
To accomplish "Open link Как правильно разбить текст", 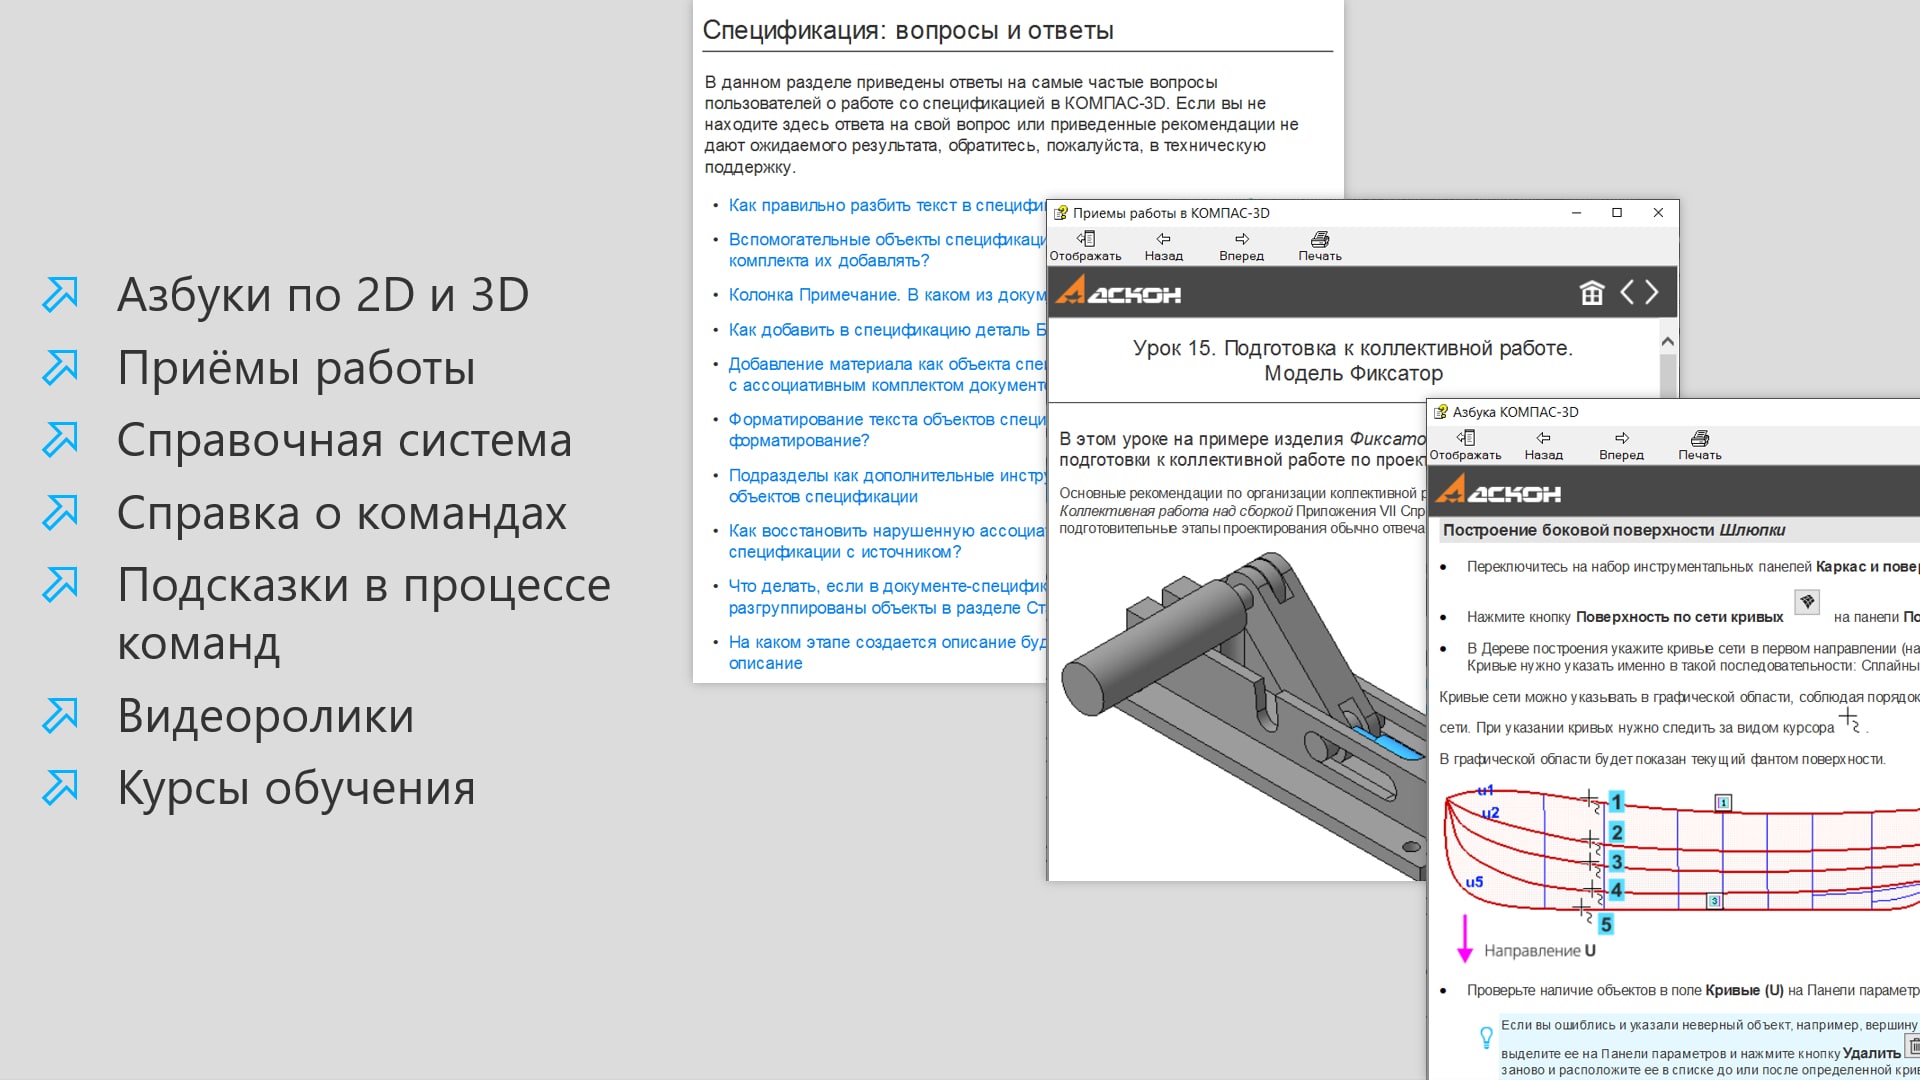I will [x=885, y=205].
